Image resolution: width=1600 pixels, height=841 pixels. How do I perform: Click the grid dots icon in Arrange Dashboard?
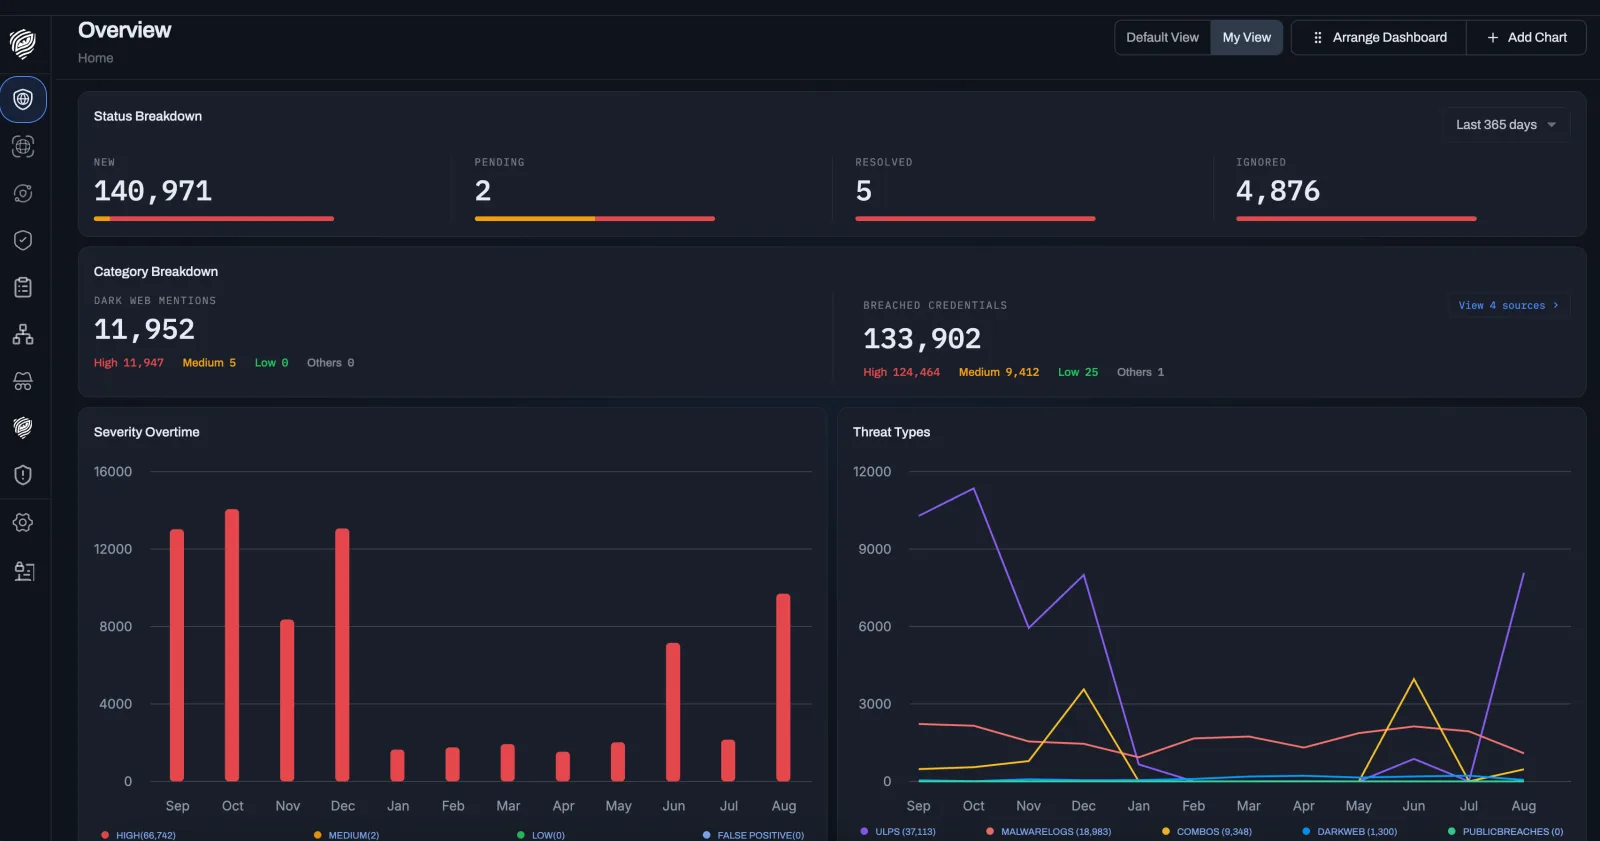1318,37
